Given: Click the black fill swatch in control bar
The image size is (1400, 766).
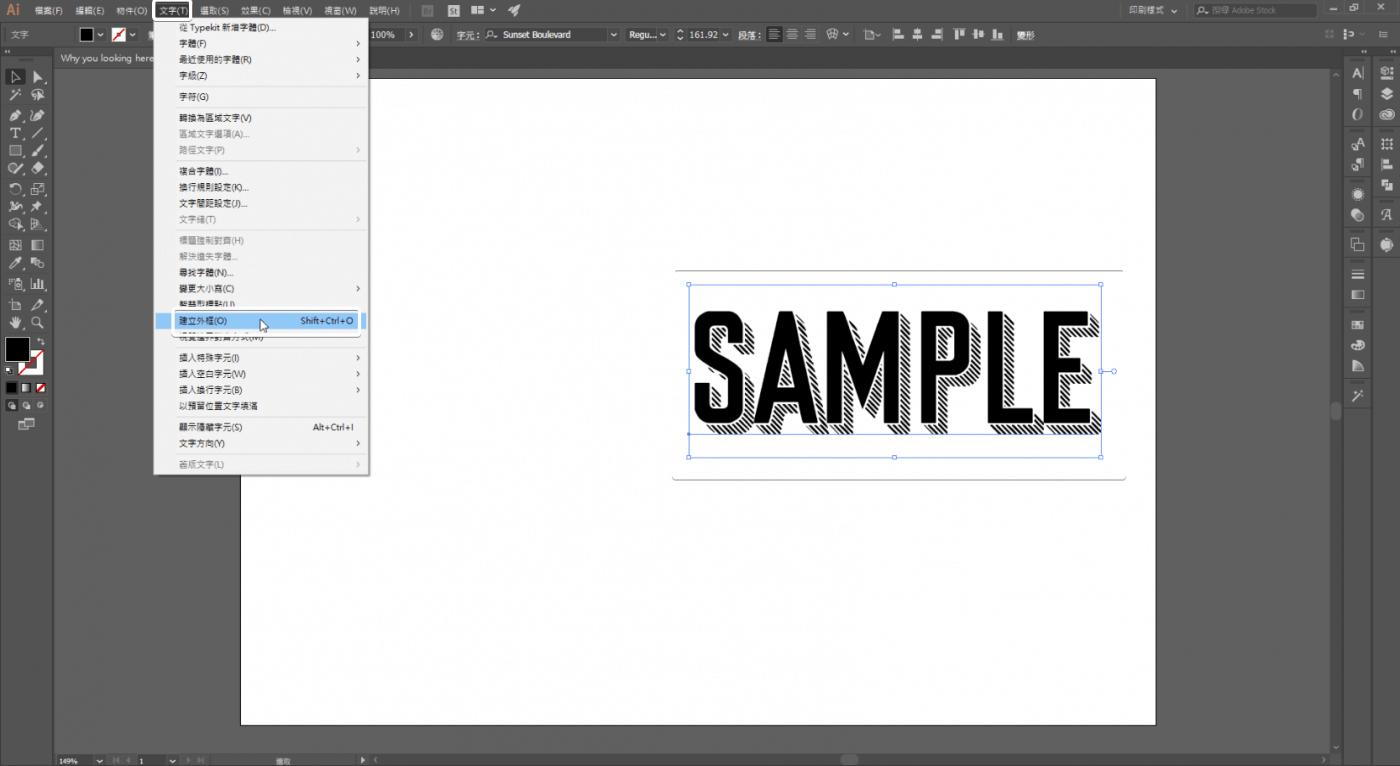Looking at the screenshot, I should coord(87,35).
